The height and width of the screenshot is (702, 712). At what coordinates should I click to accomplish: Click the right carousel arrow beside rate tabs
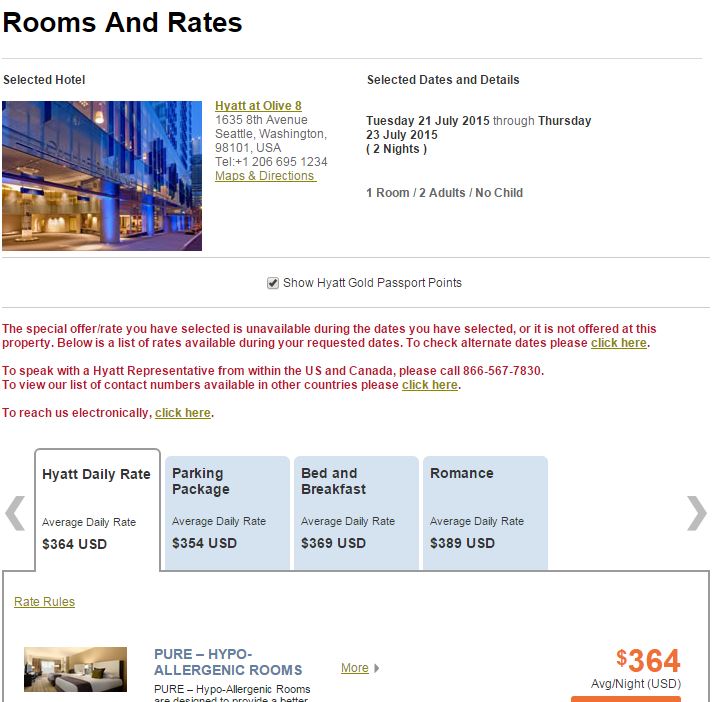click(697, 513)
